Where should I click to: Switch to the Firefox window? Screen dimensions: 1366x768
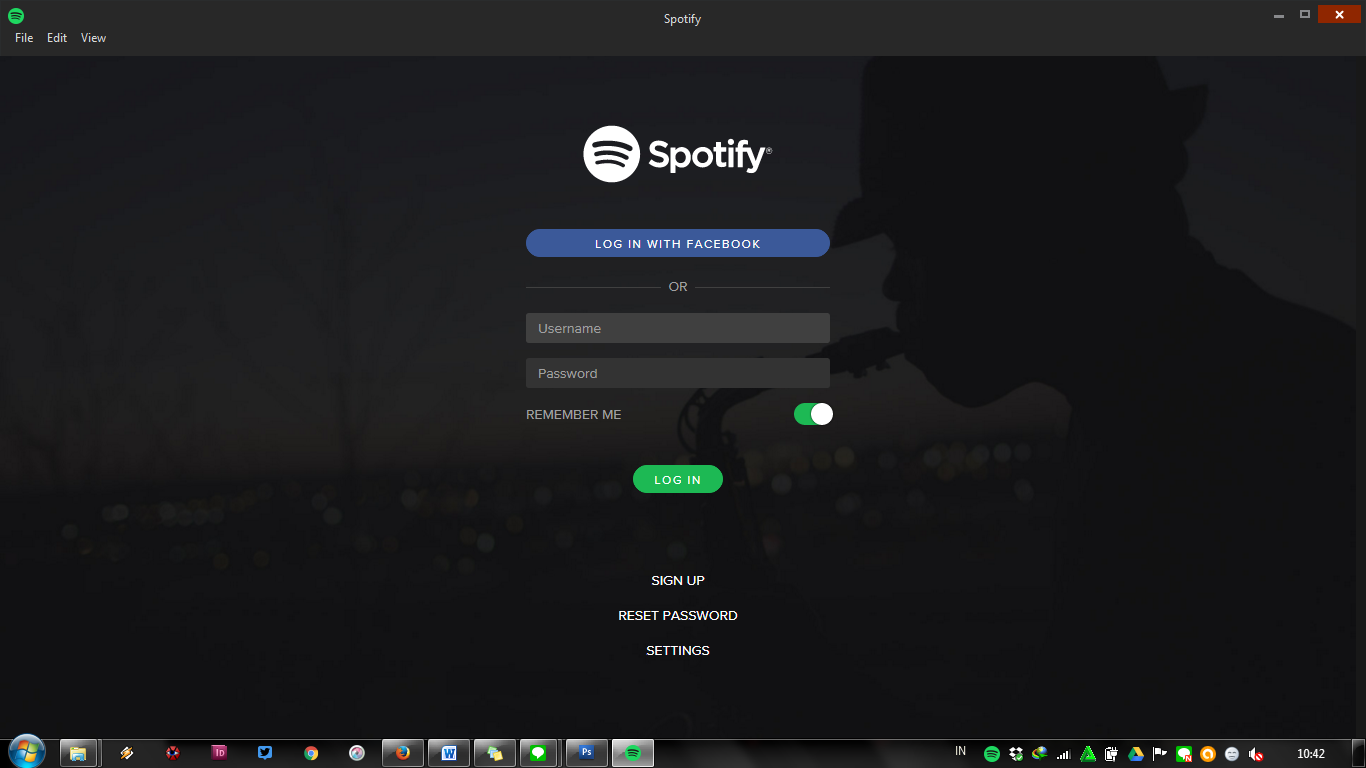403,753
